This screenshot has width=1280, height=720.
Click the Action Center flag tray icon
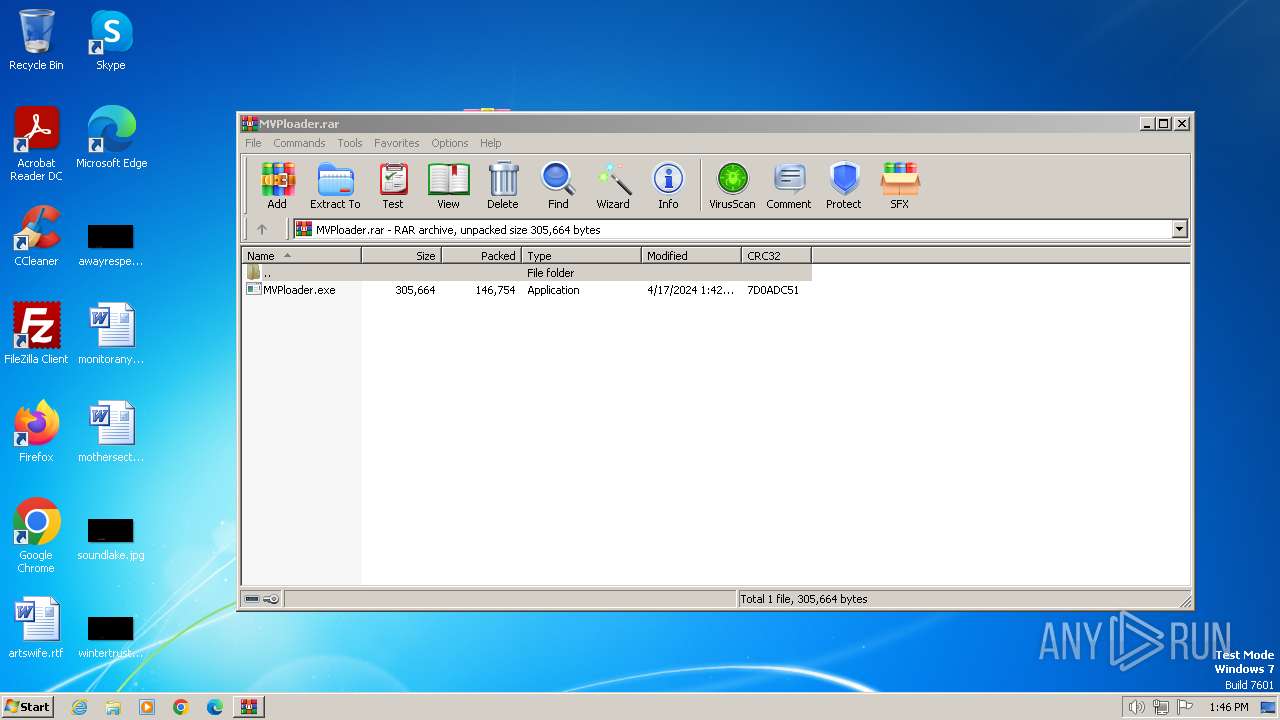1185,707
